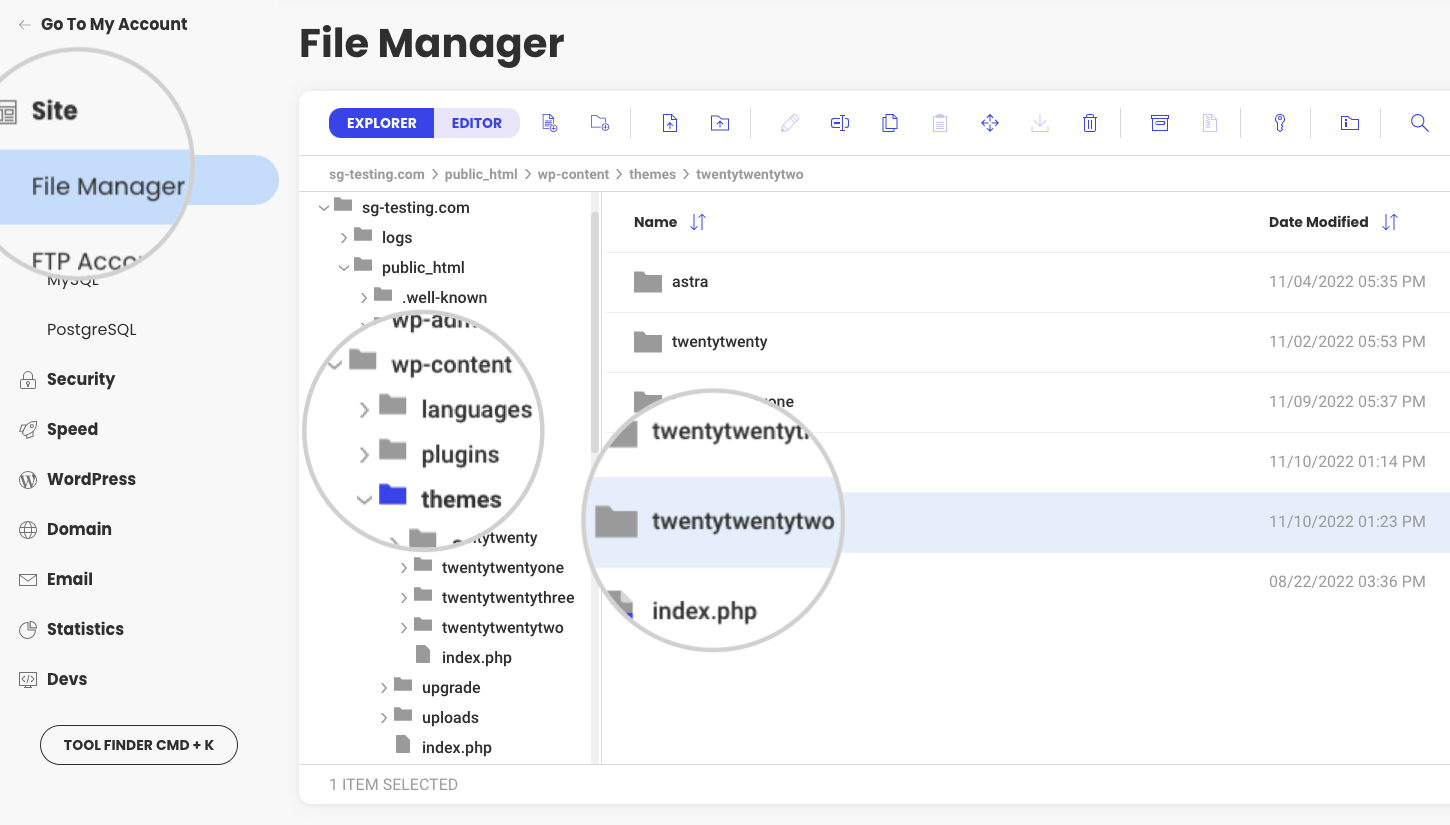Viewport: 1450px width, 825px height.
Task: Click the trash delete icon
Action: [x=1090, y=123]
